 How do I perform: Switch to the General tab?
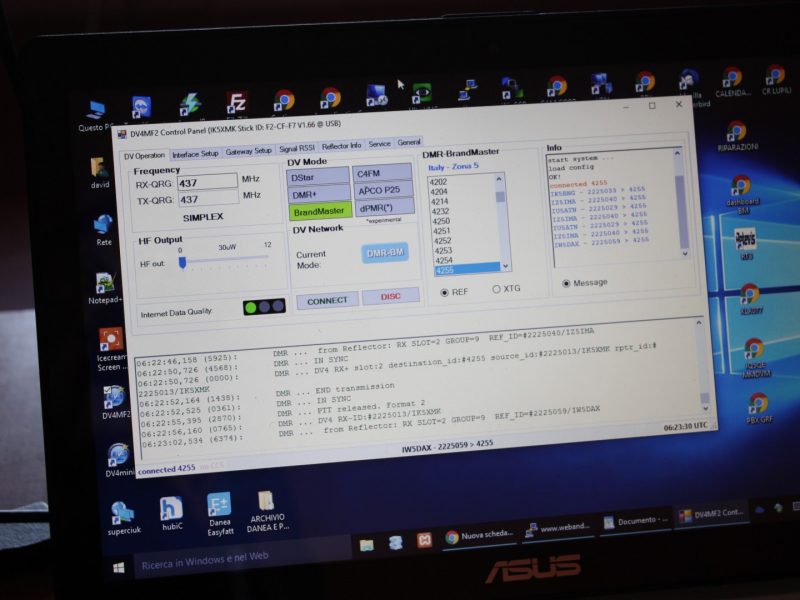tap(409, 142)
